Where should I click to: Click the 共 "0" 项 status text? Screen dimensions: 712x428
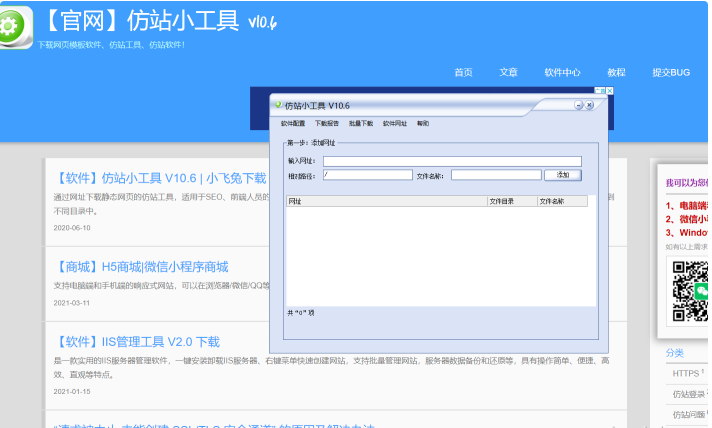[301, 313]
